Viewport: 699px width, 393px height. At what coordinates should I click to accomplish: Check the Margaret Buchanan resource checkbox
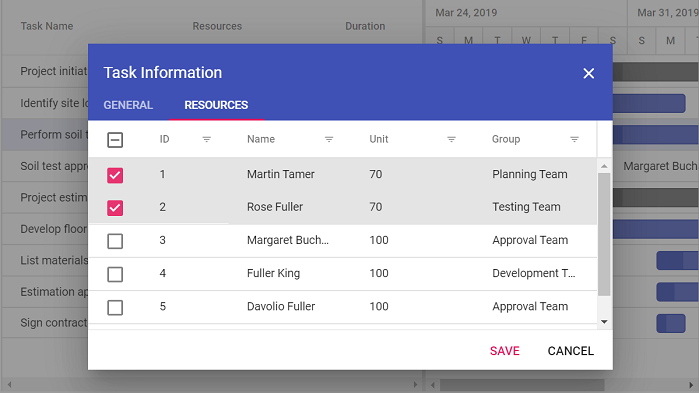115,241
